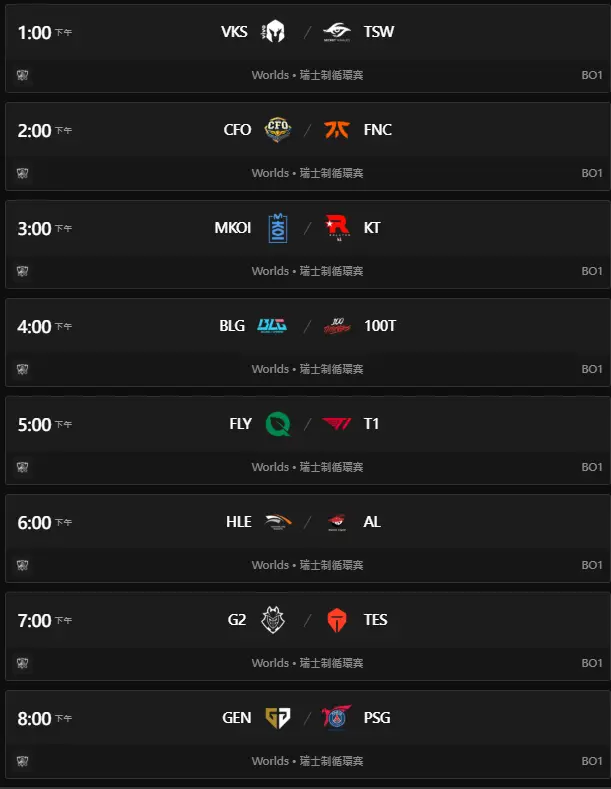Open the 100T team name link
611x789 pixels.
point(379,326)
